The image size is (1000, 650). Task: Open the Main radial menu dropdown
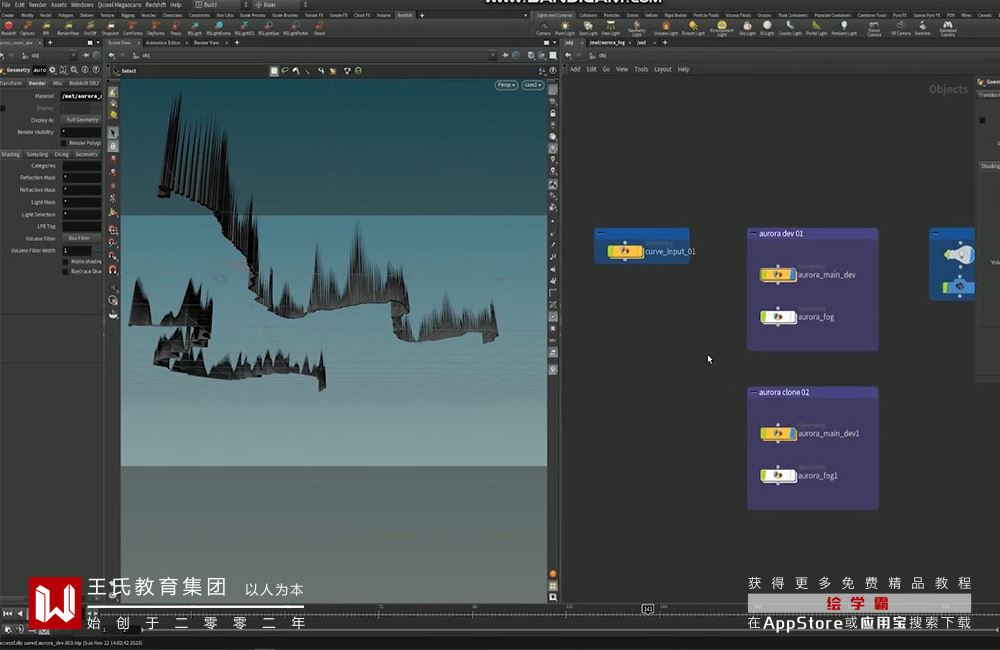281,4
